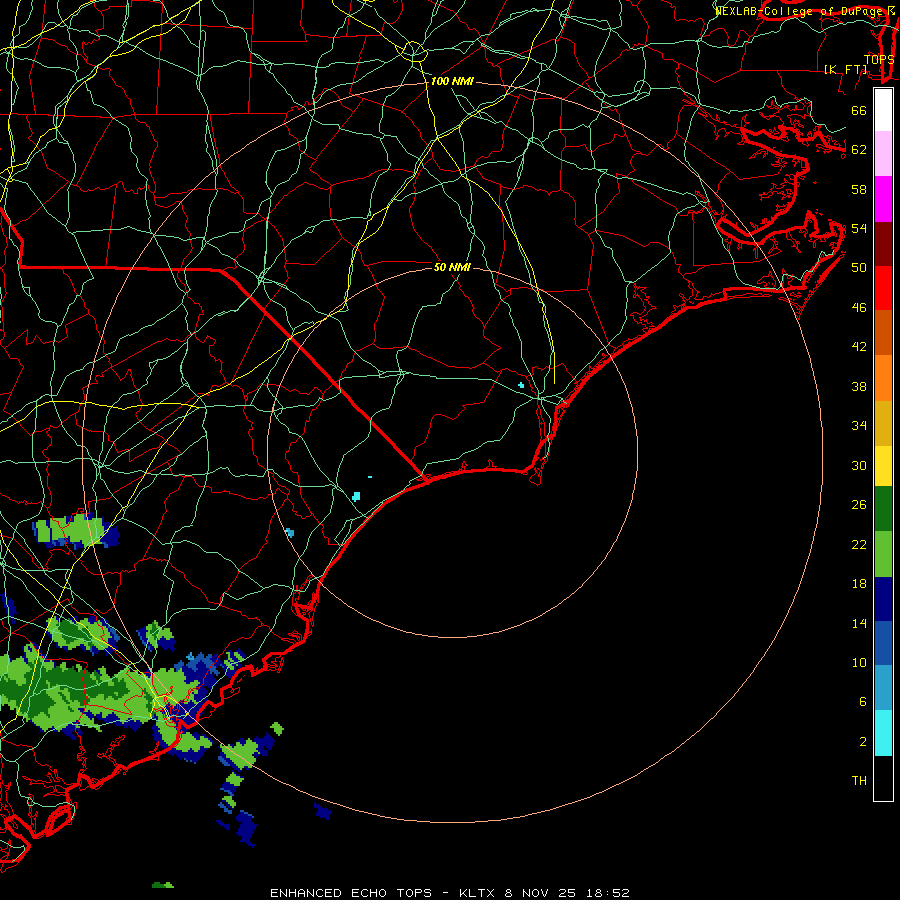This screenshot has width=900, height=900.
Task: Click the "50 NMI" range ring label
Action: [x=452, y=267]
